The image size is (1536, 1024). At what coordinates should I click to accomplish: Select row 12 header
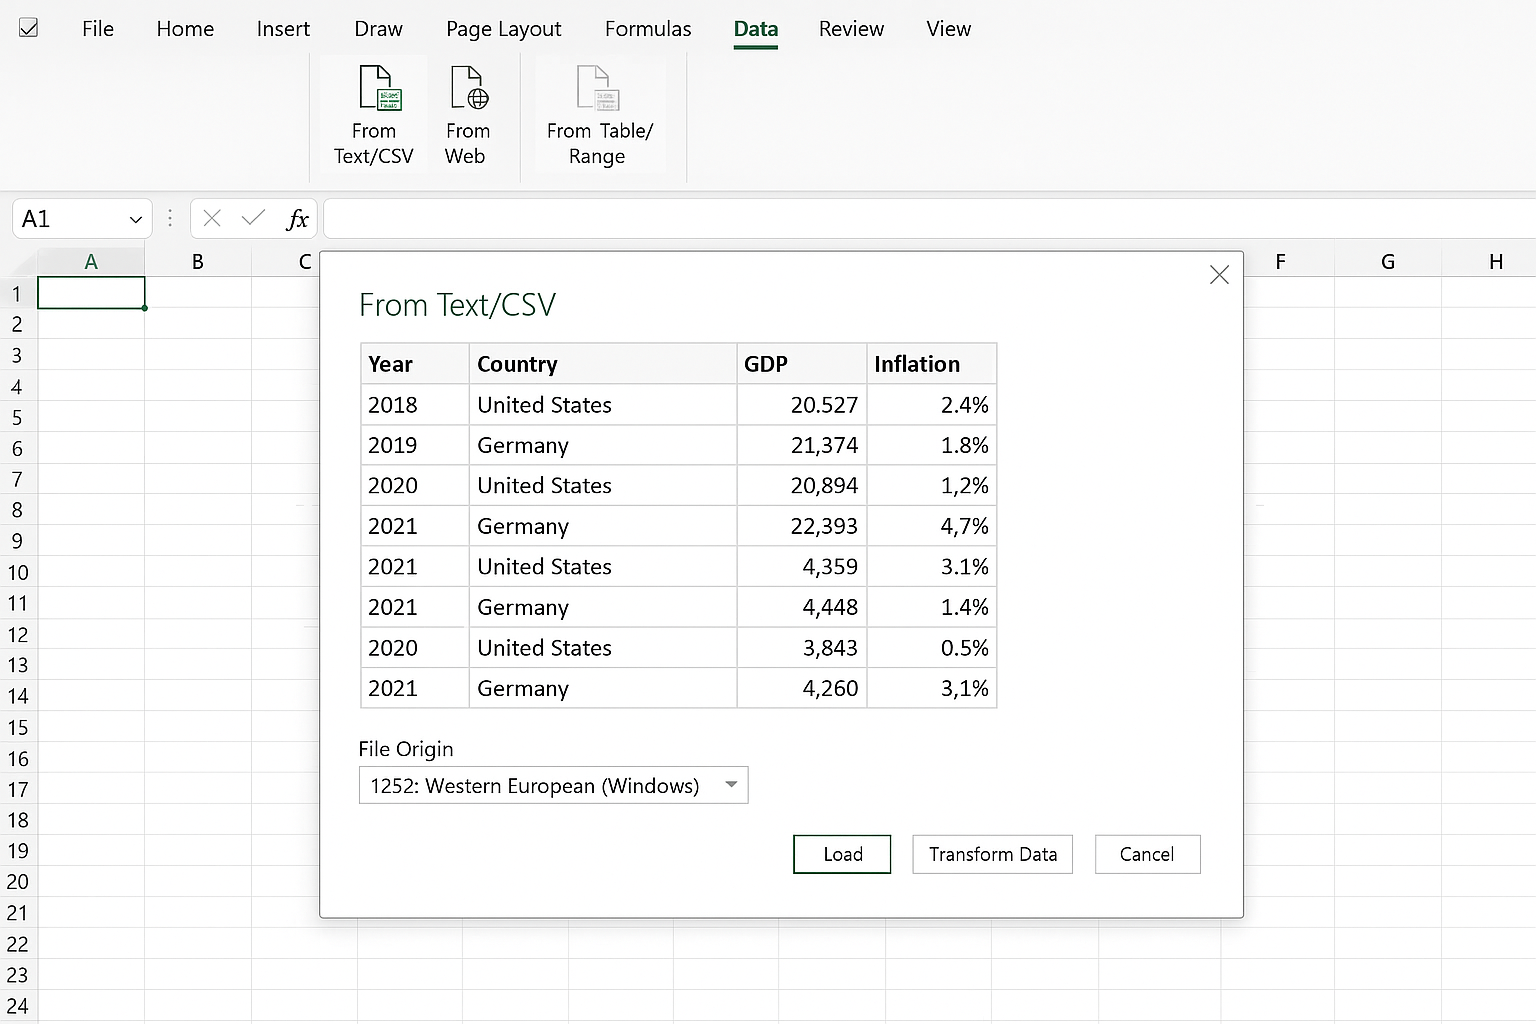[17, 634]
